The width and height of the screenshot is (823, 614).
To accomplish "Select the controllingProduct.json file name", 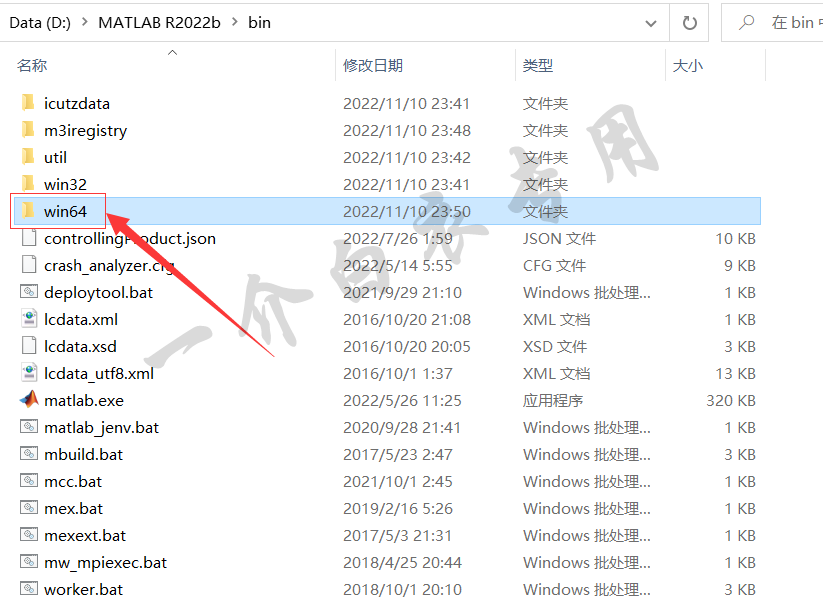I will tap(130, 239).
